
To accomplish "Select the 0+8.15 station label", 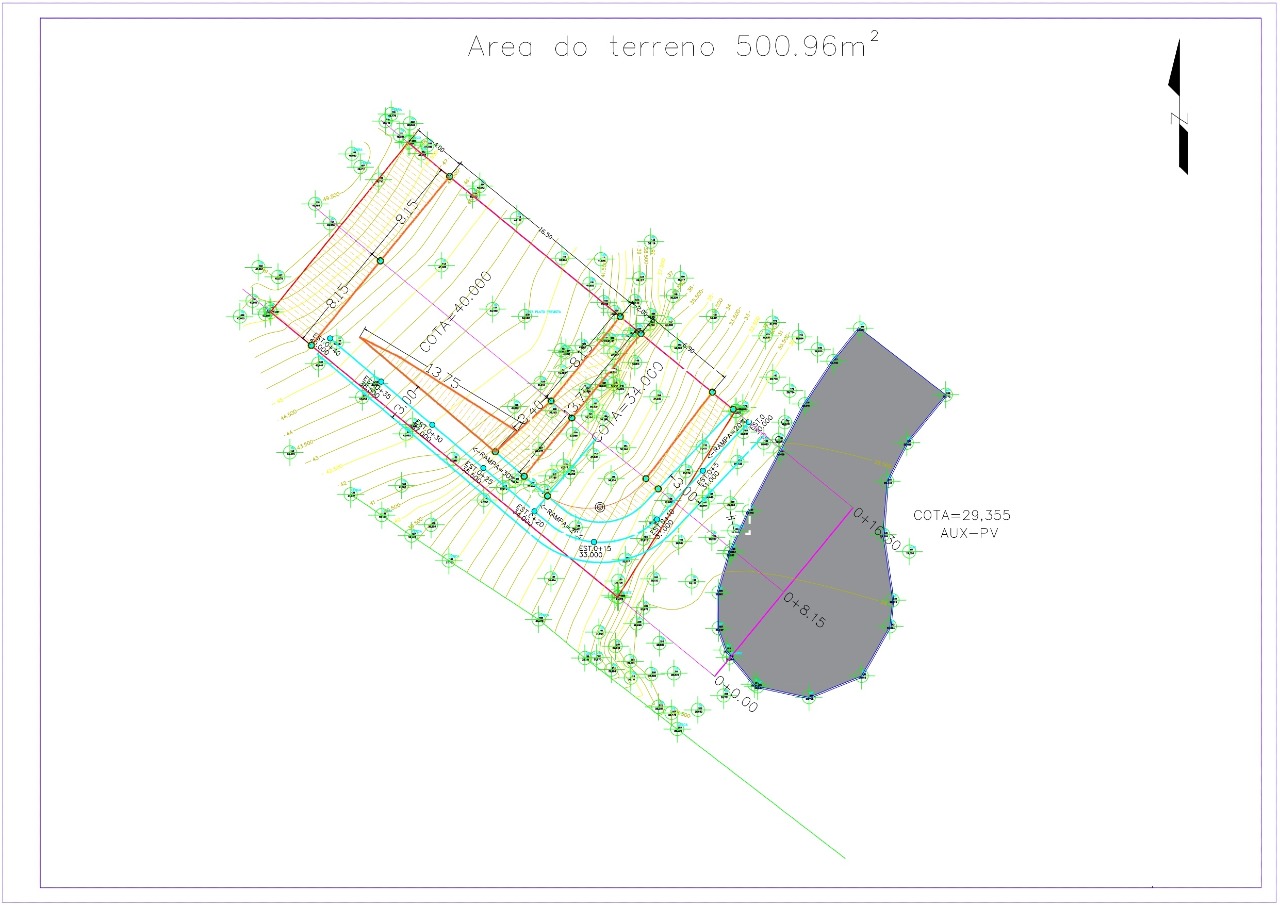I will [x=805, y=608].
